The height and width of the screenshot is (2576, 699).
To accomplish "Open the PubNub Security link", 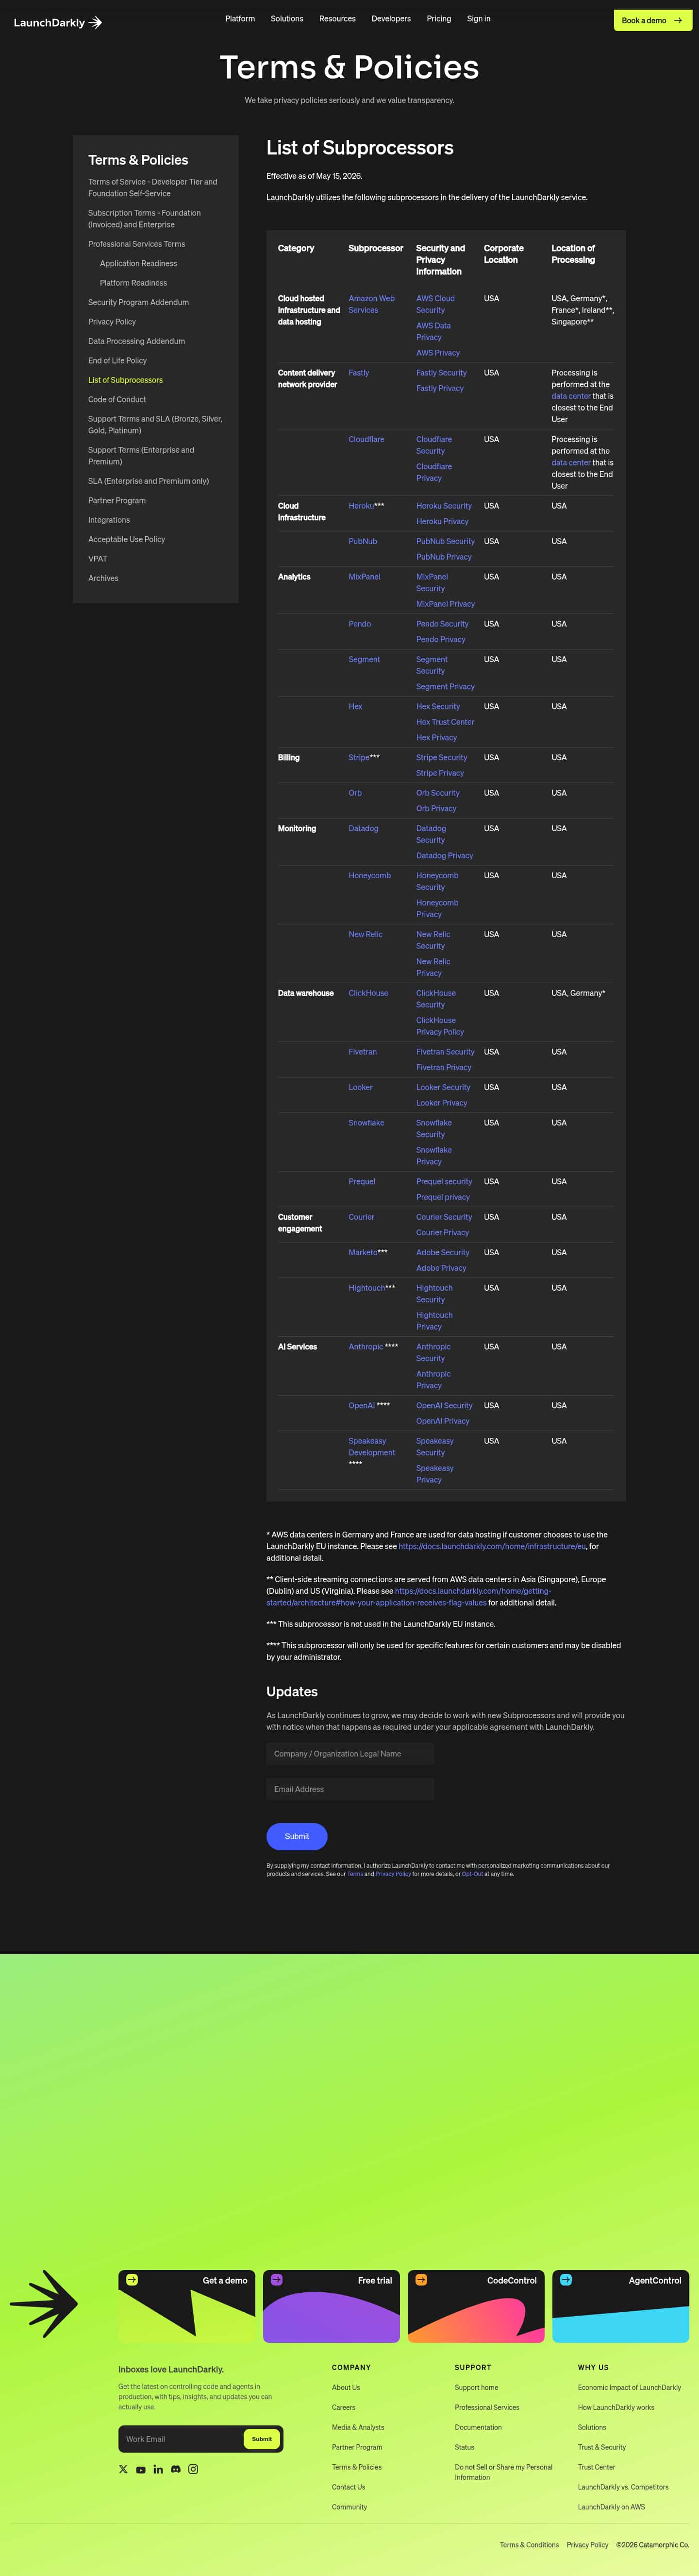I will 445,541.
